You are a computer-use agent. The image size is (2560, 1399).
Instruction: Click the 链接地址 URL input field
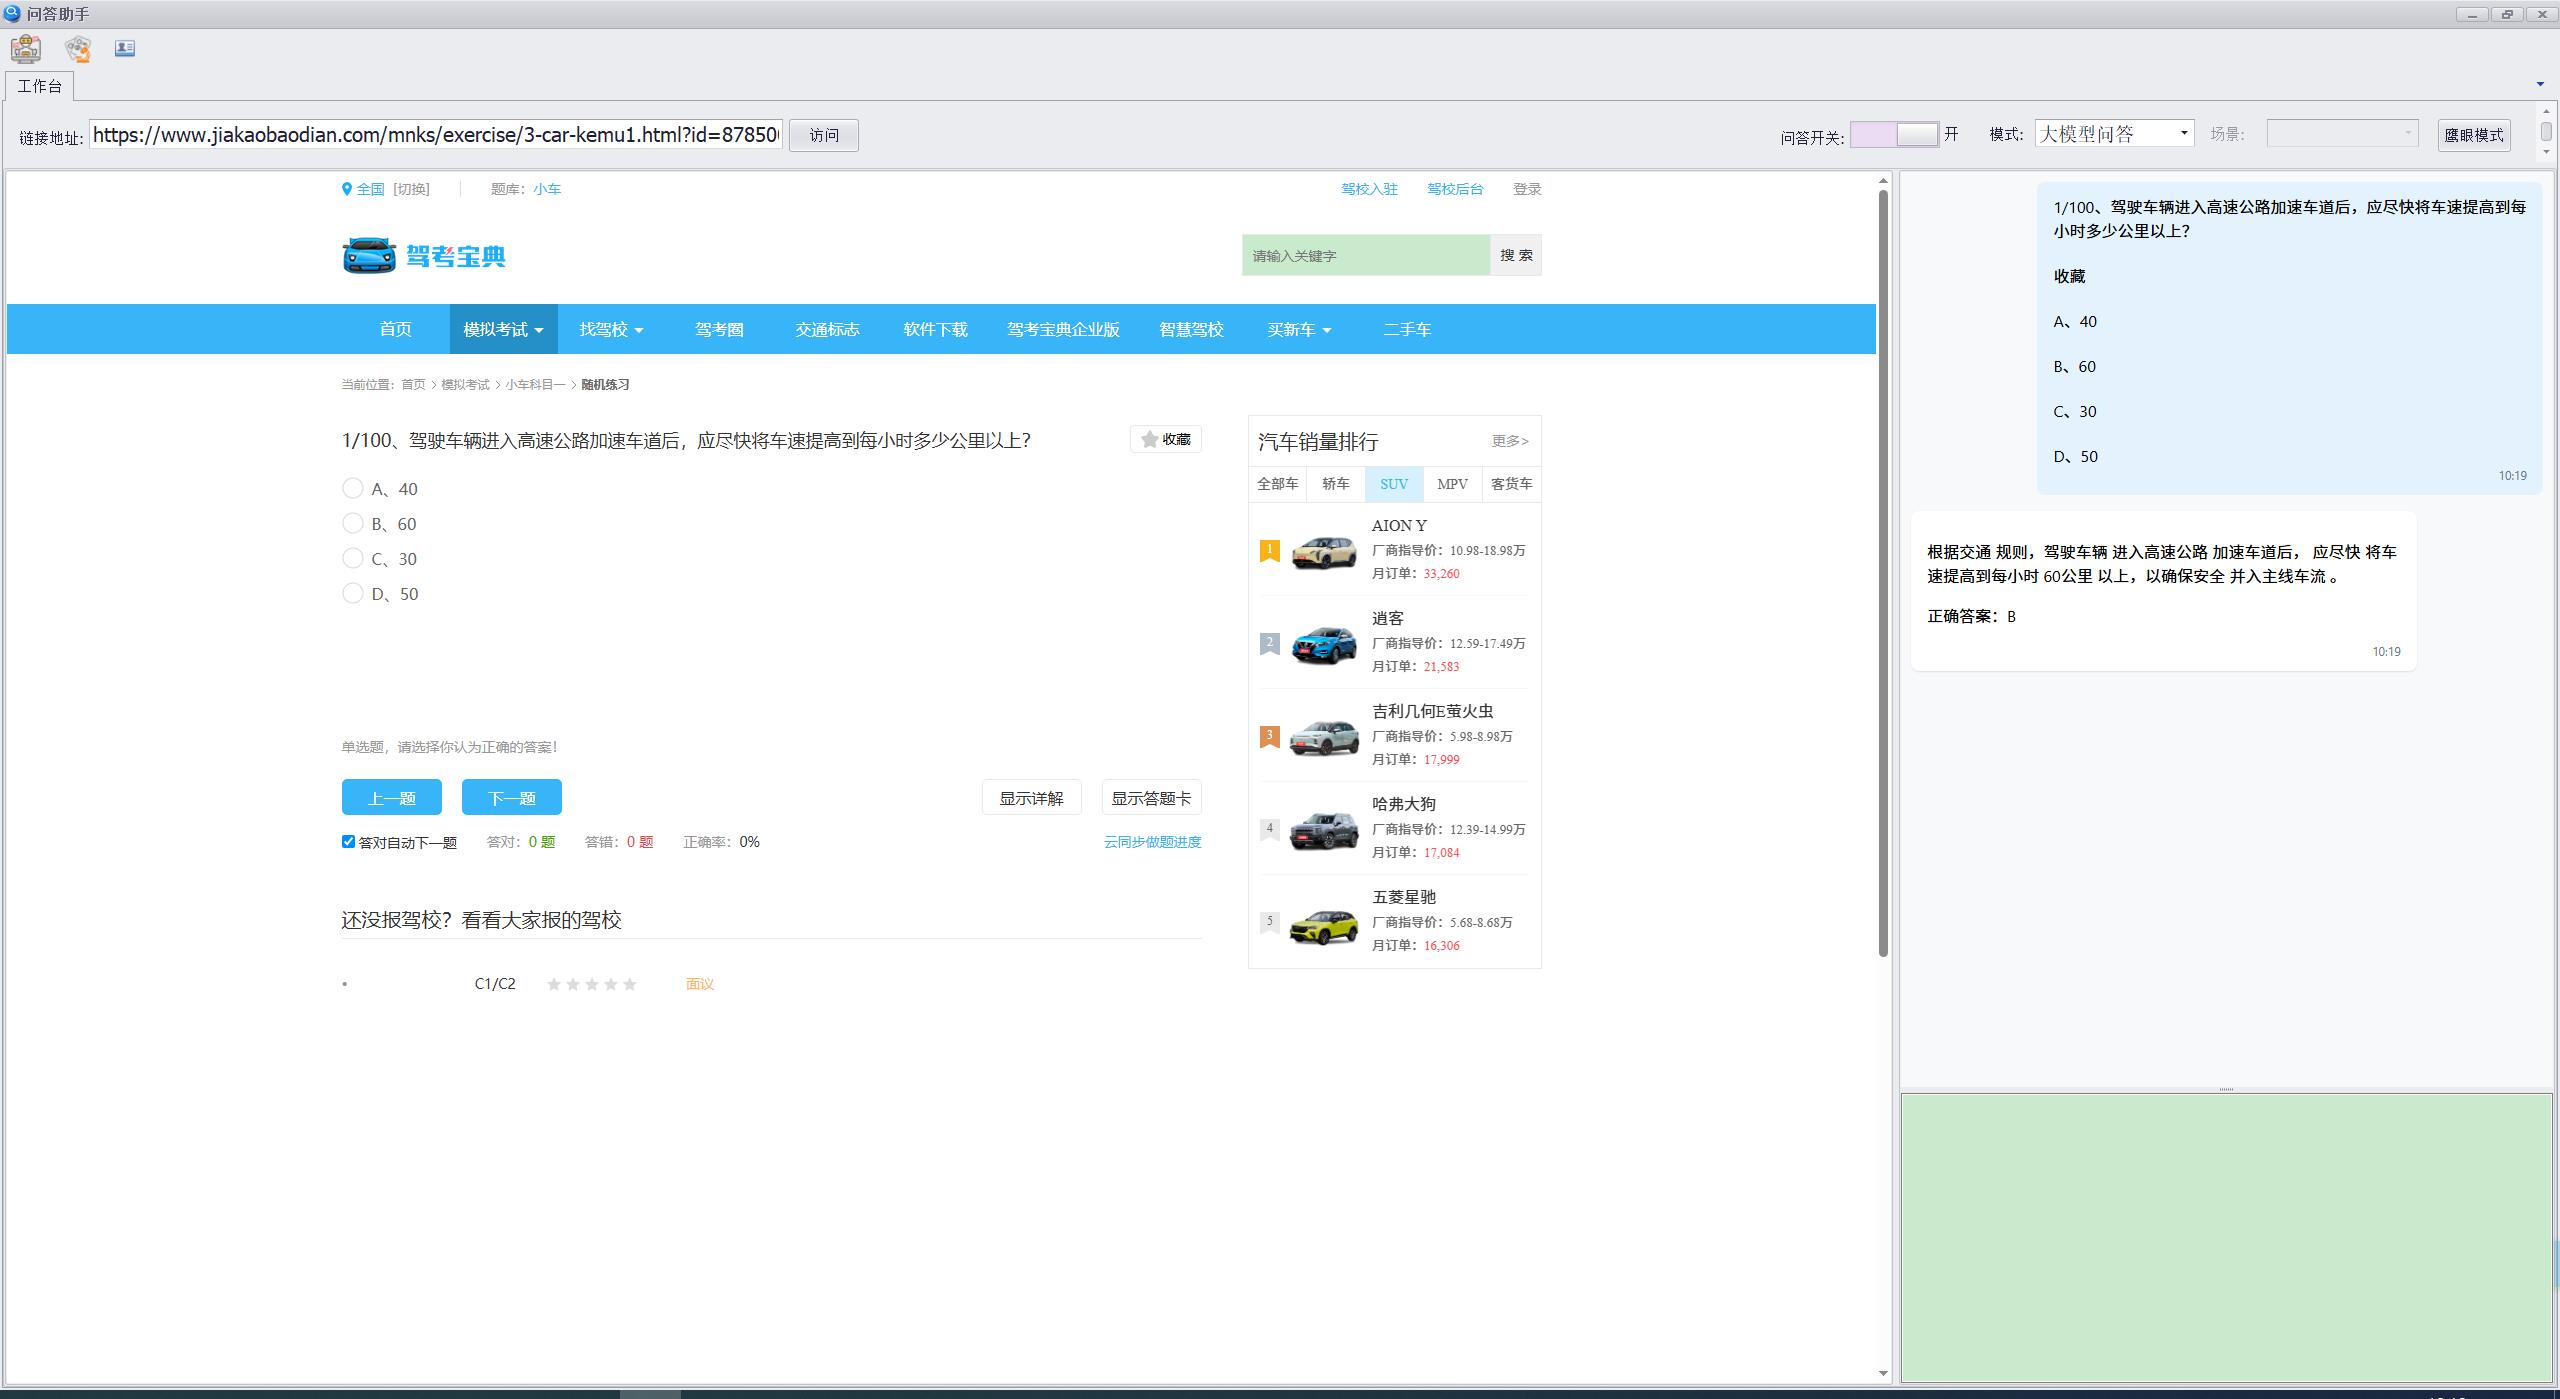(x=436, y=135)
